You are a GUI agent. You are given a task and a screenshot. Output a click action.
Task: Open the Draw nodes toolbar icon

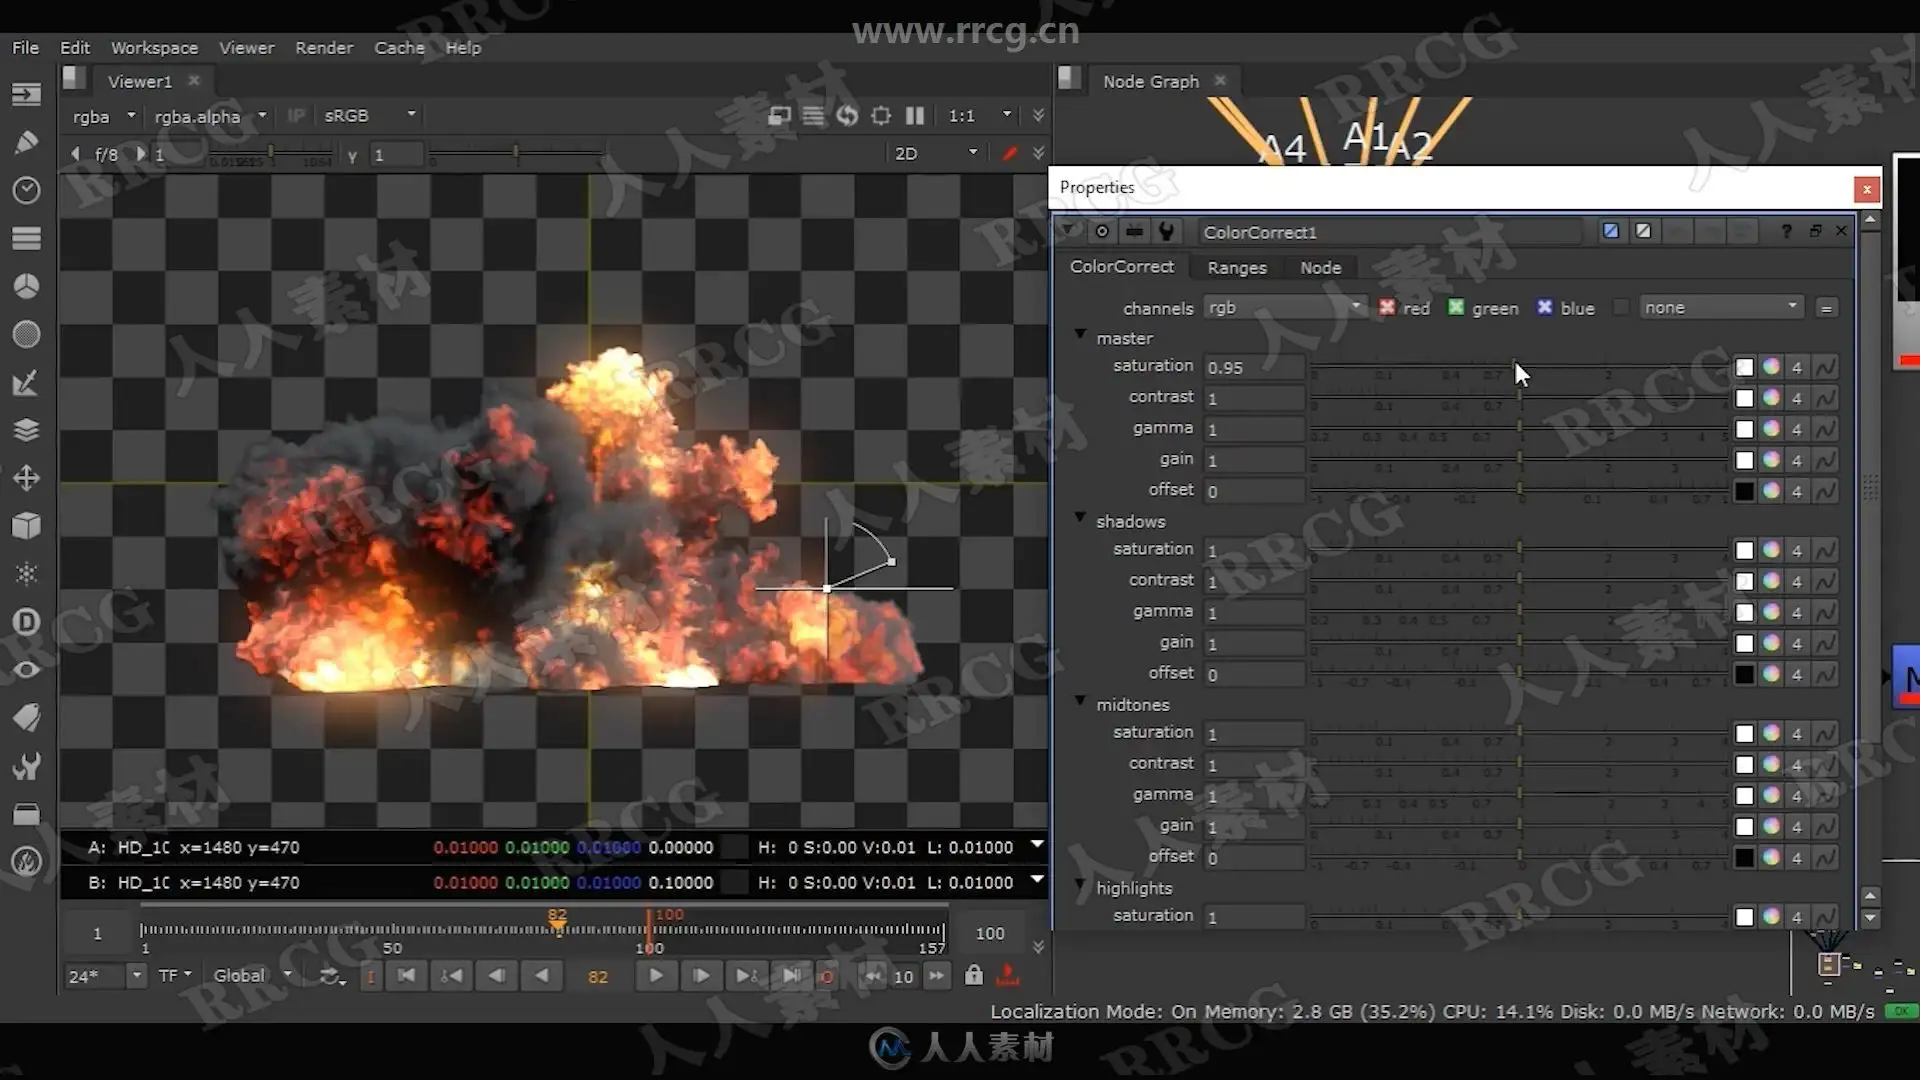(26, 142)
